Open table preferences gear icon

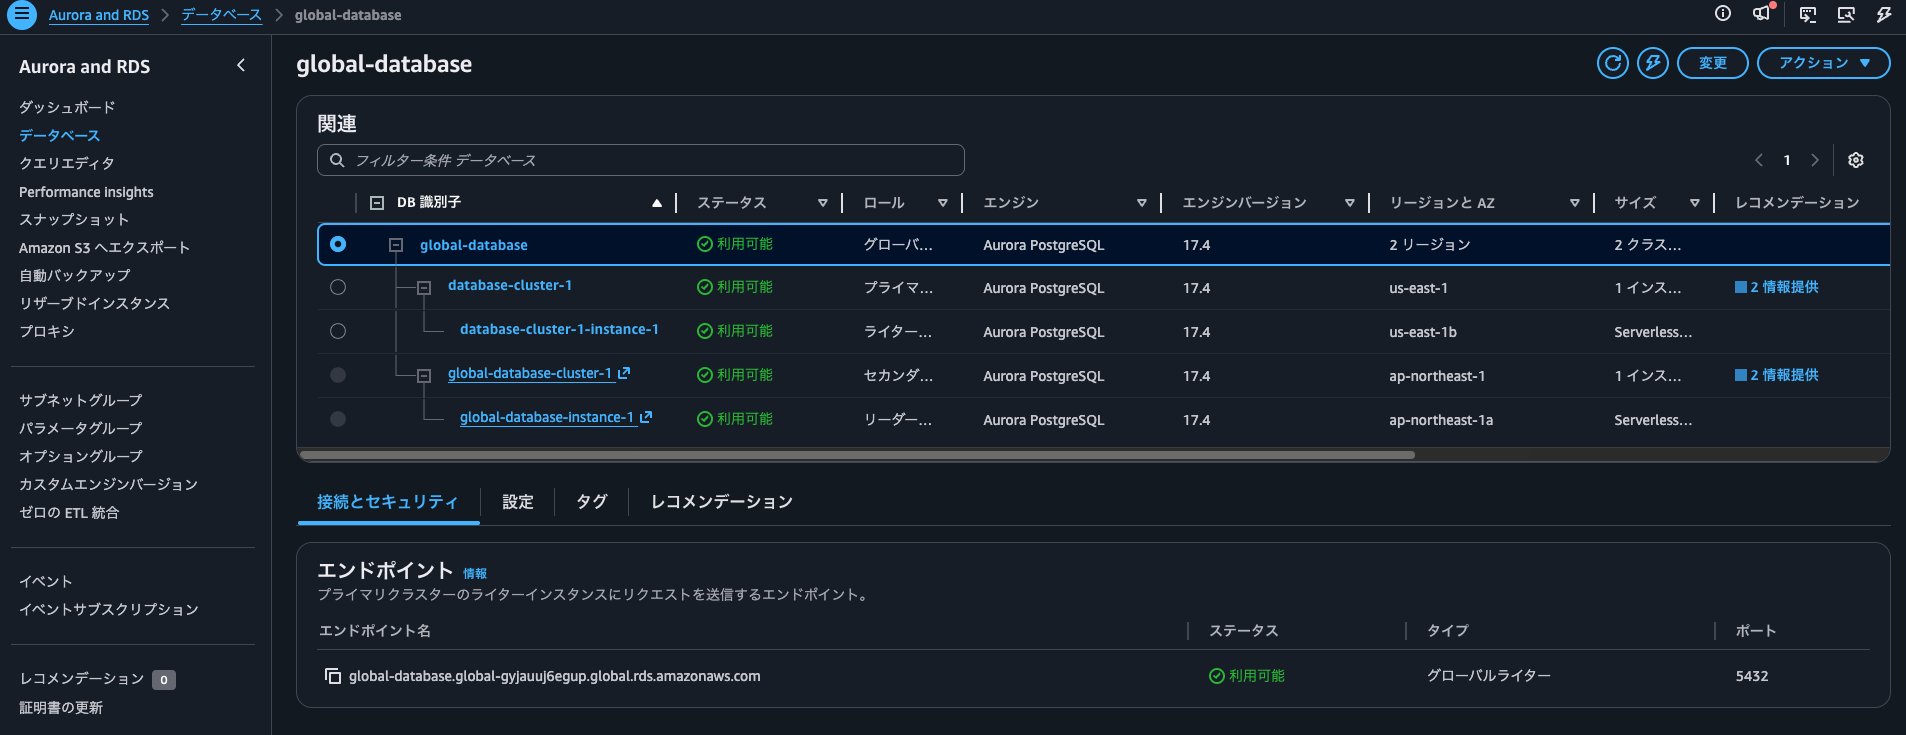pos(1856,160)
